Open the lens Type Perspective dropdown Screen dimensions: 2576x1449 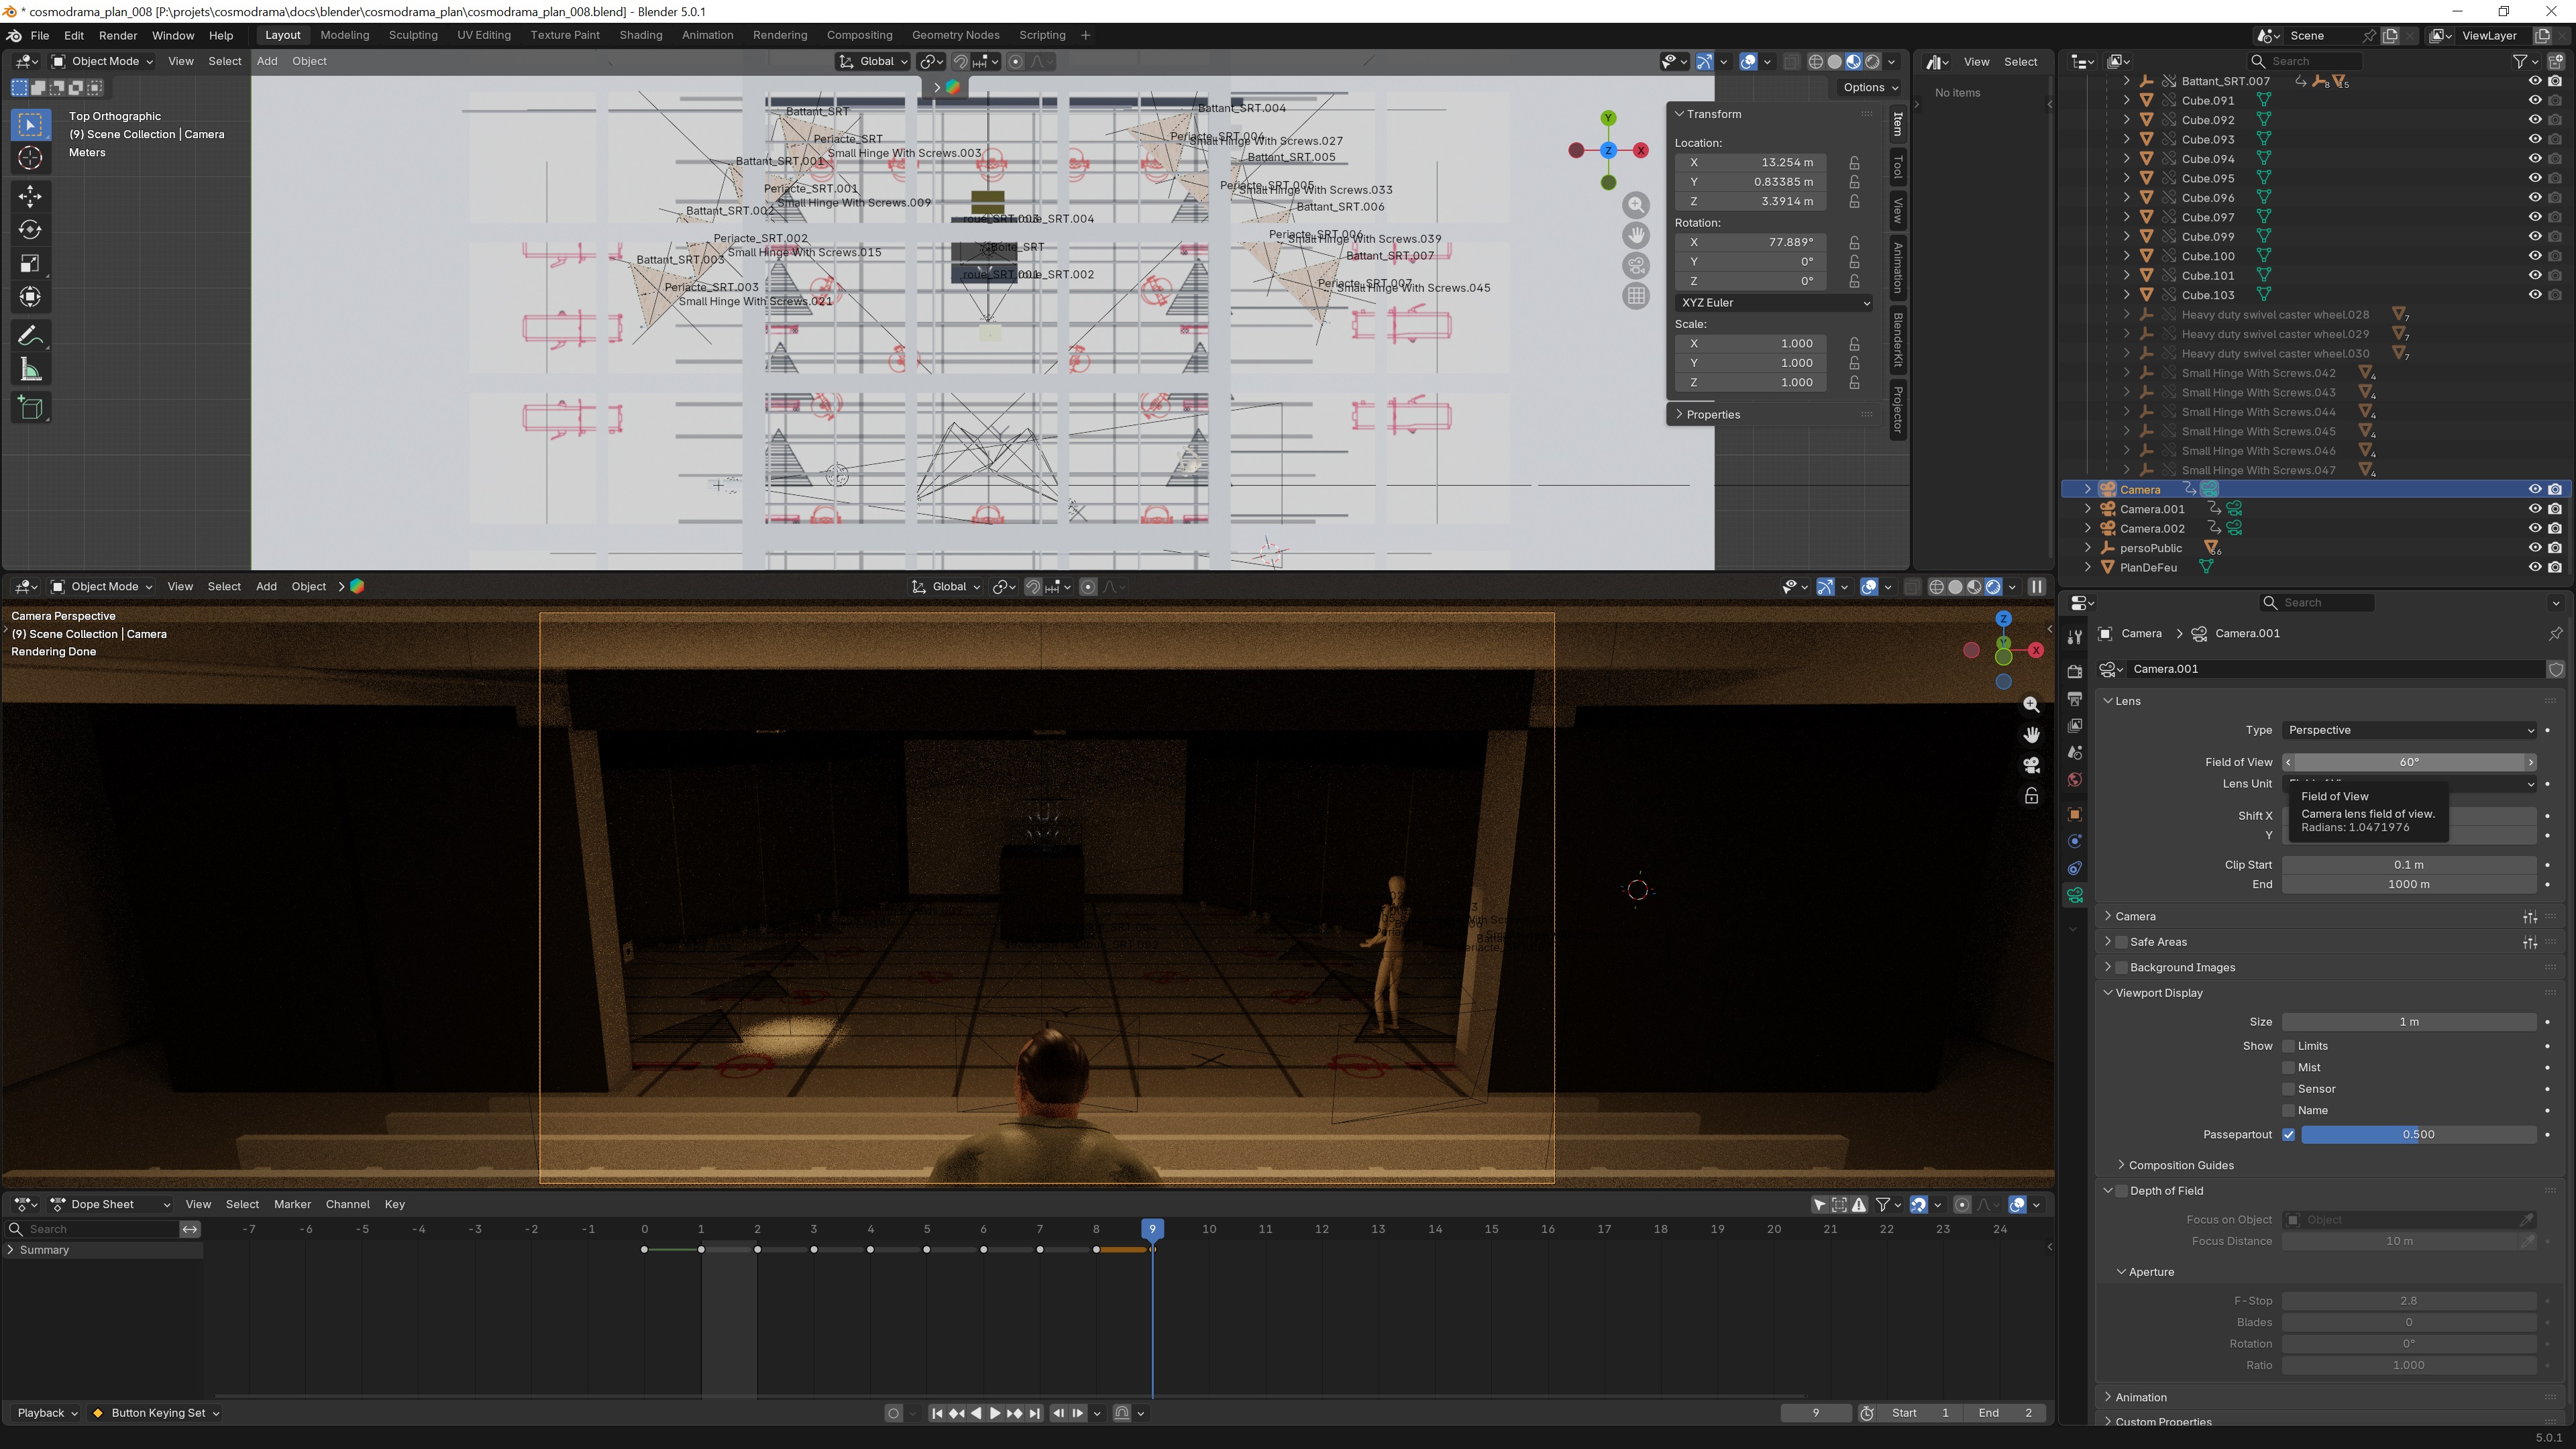click(x=2410, y=730)
